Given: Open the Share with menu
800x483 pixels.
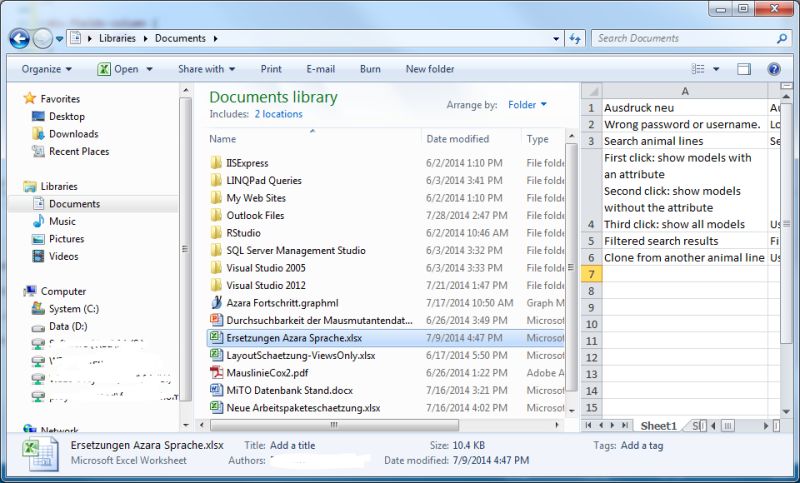Looking at the screenshot, I should tap(206, 69).
